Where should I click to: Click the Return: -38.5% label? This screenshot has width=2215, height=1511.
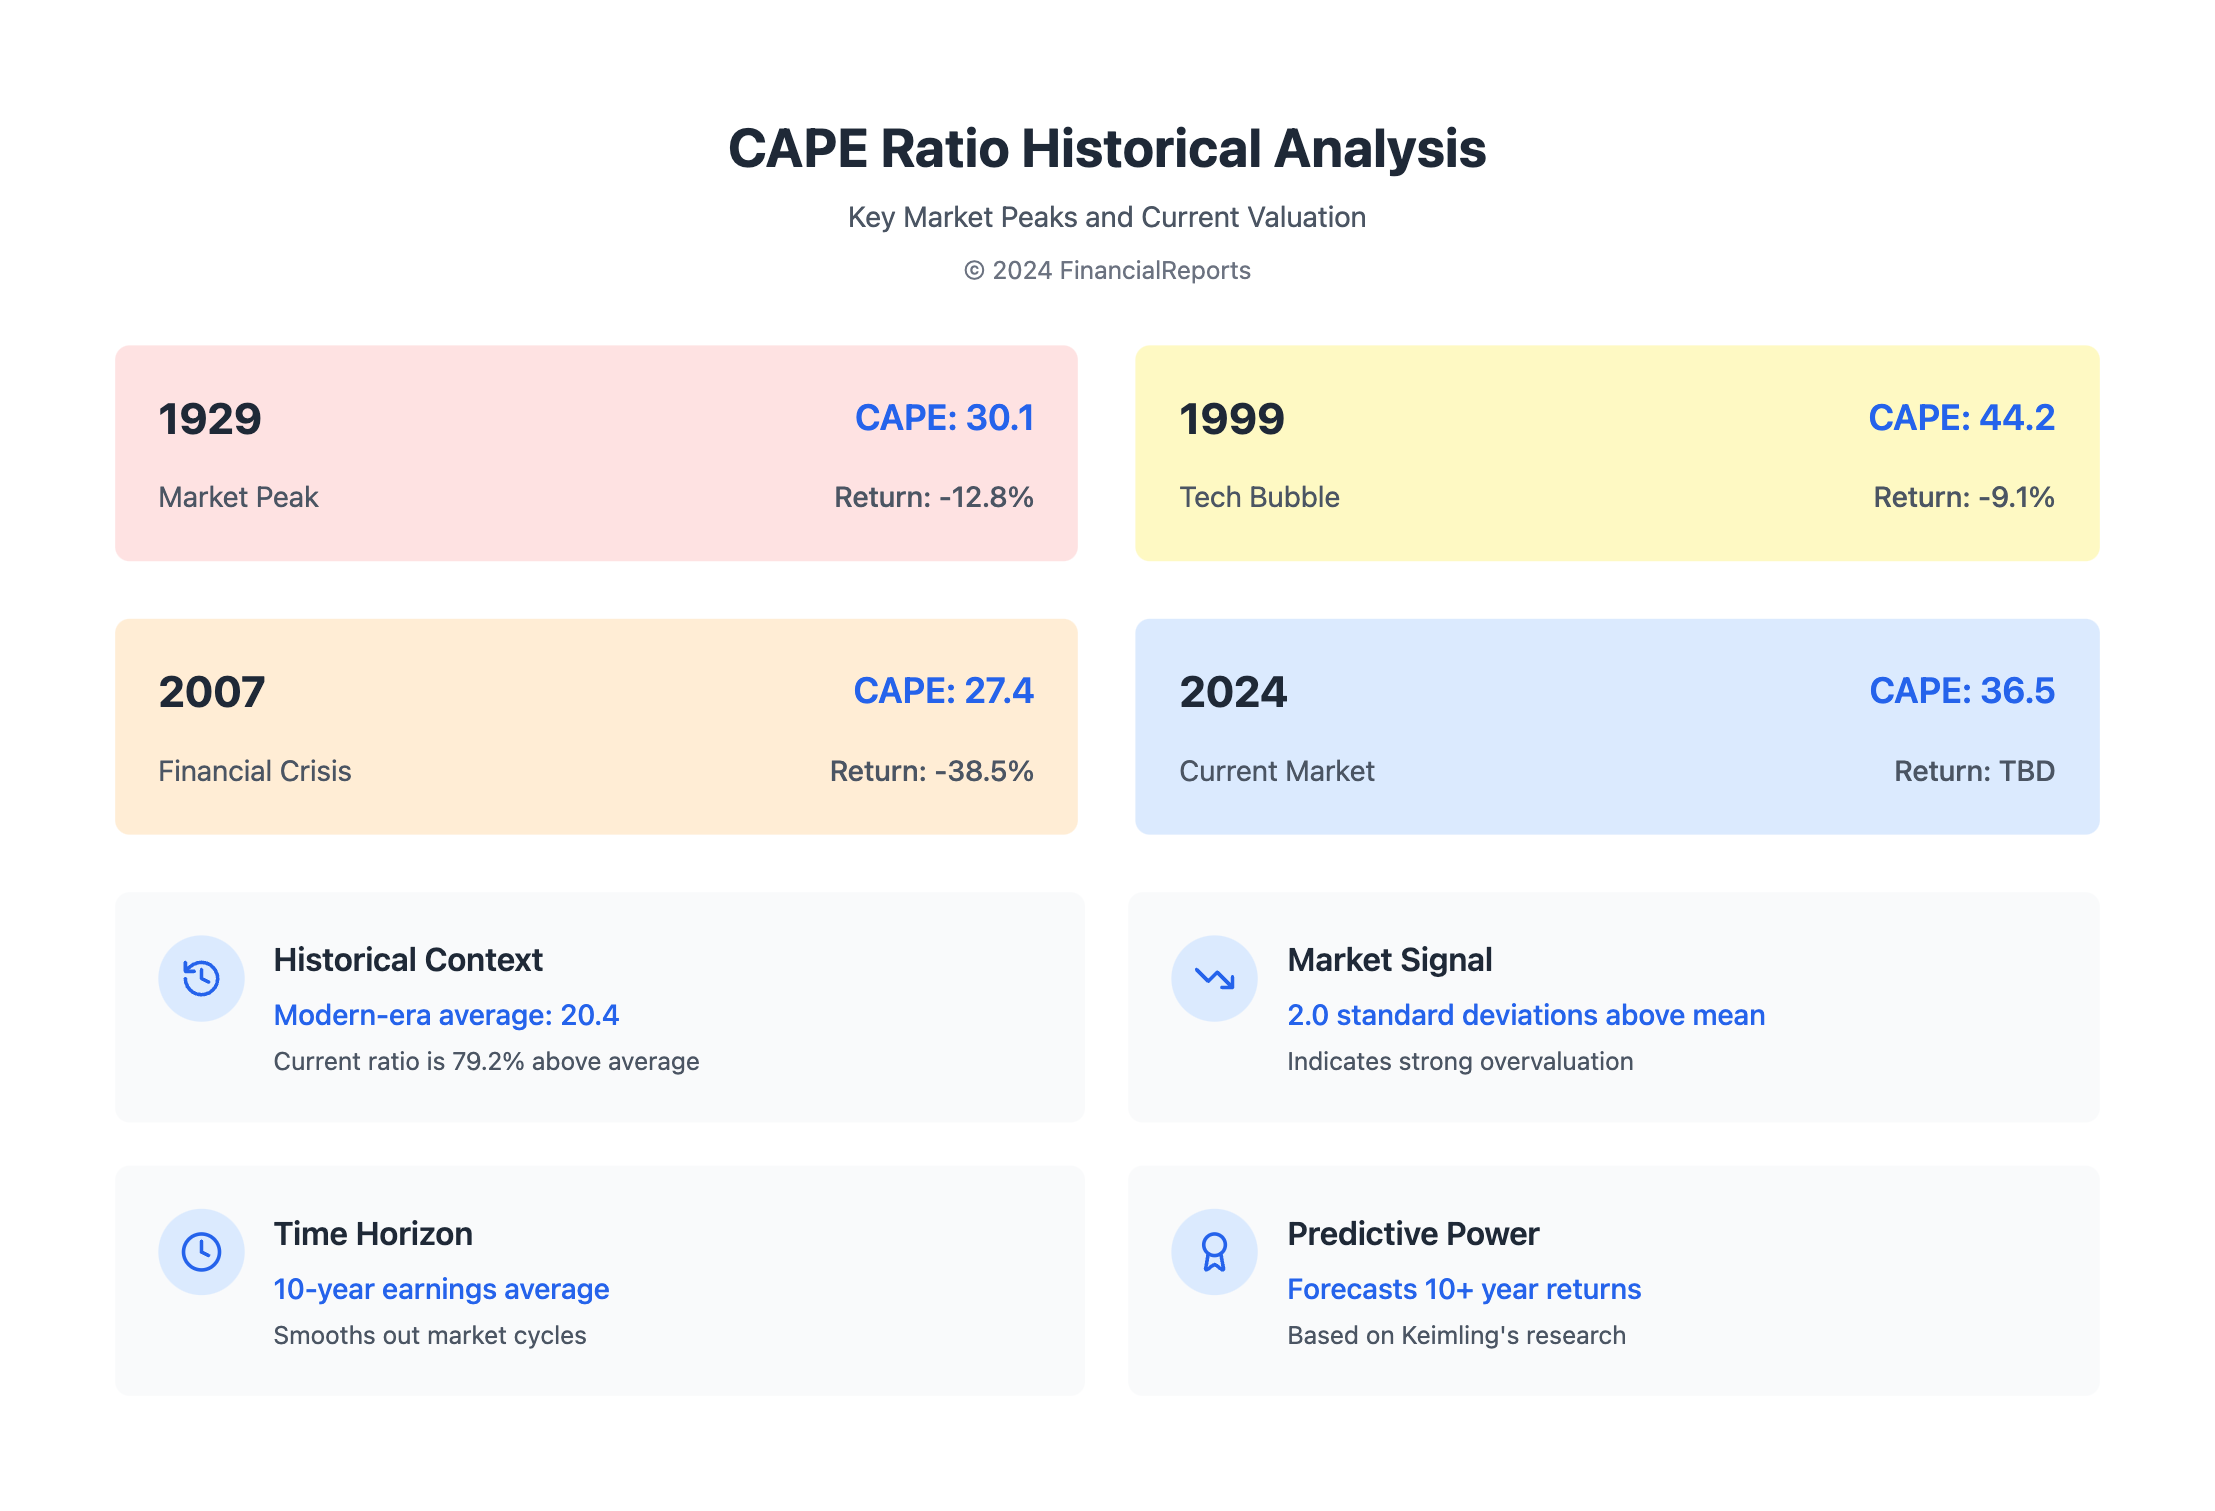(x=931, y=771)
